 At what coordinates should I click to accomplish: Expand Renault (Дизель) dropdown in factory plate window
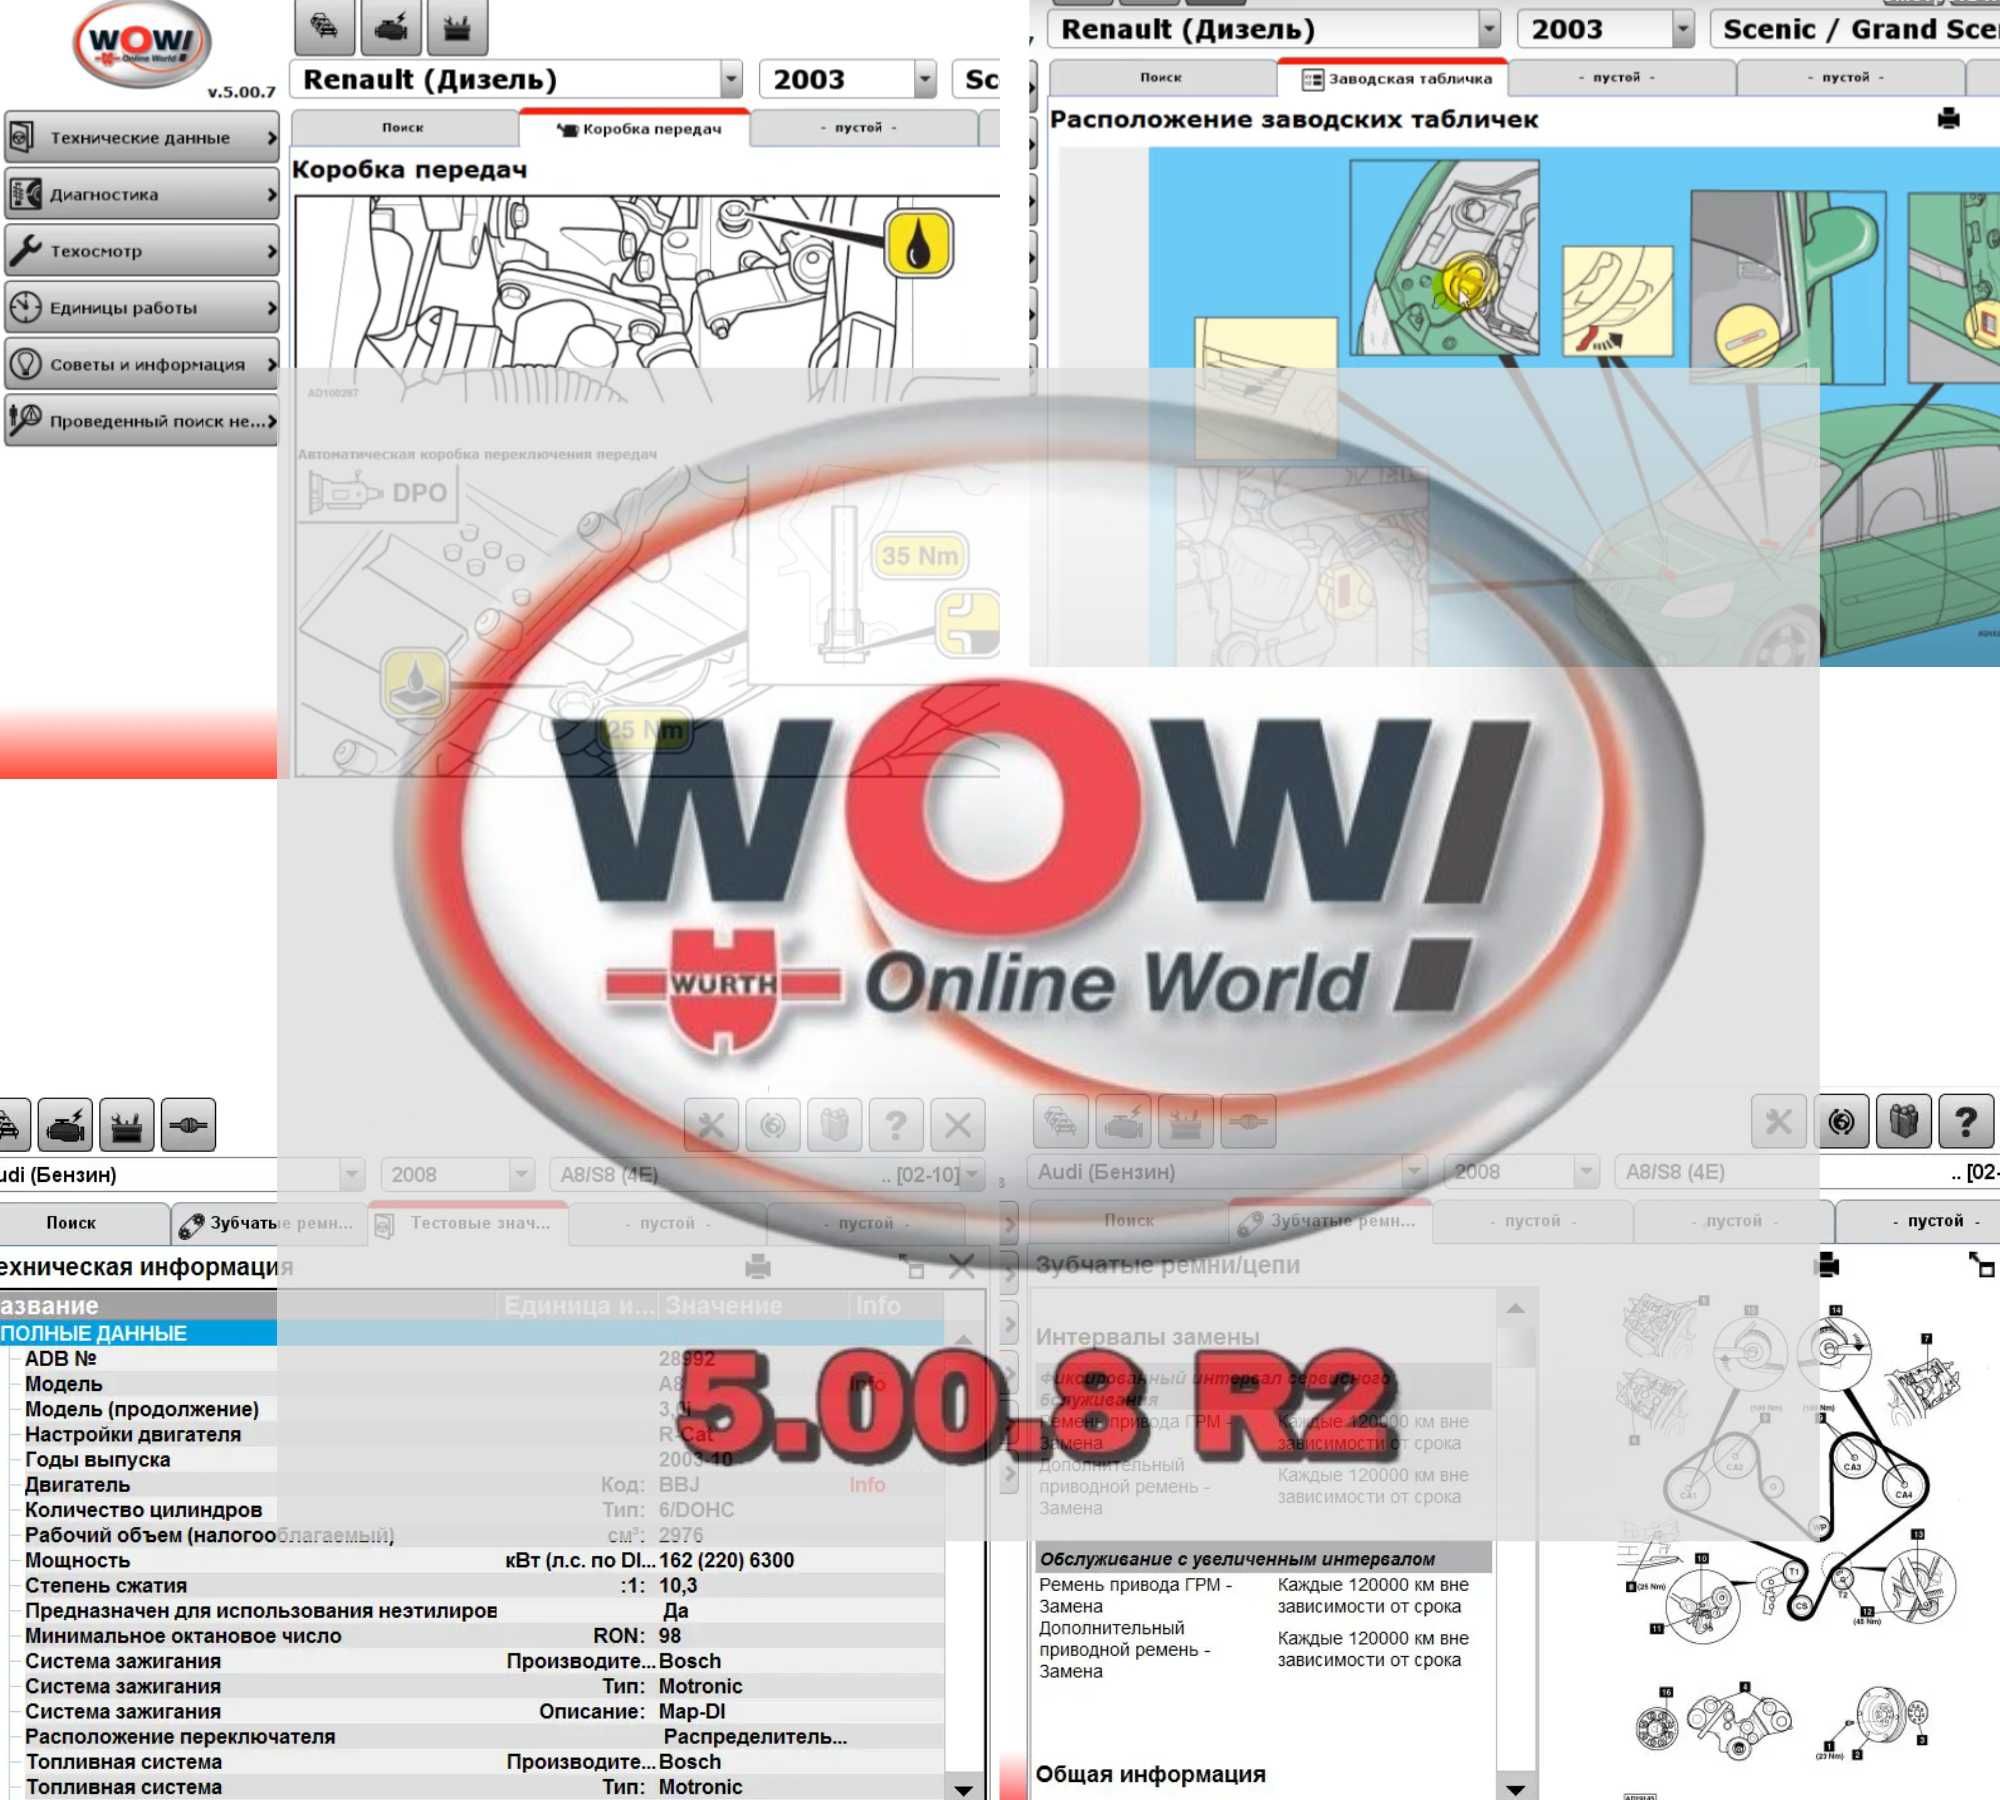click(x=1490, y=29)
